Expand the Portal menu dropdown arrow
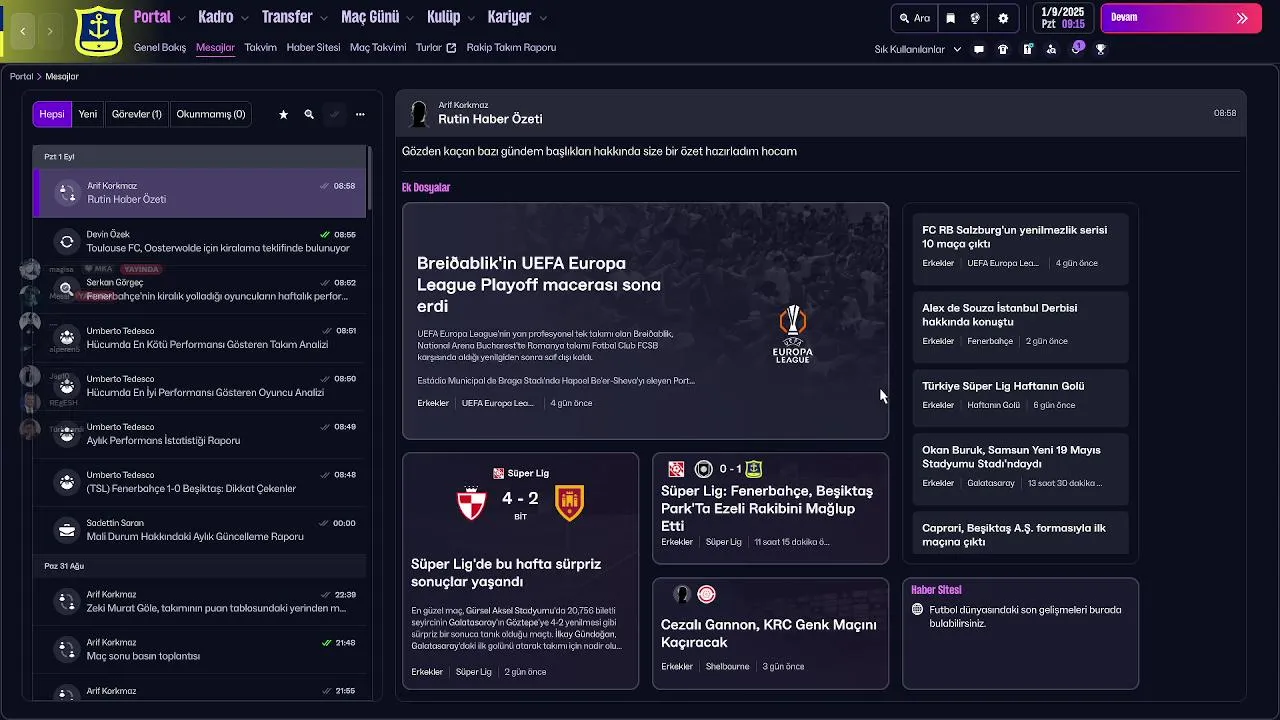 [182, 18]
